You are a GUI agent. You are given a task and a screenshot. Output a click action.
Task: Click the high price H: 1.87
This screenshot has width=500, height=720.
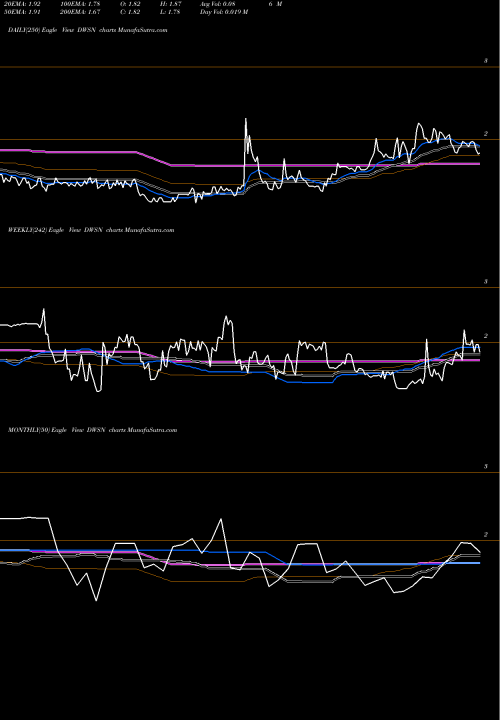[x=170, y=4]
